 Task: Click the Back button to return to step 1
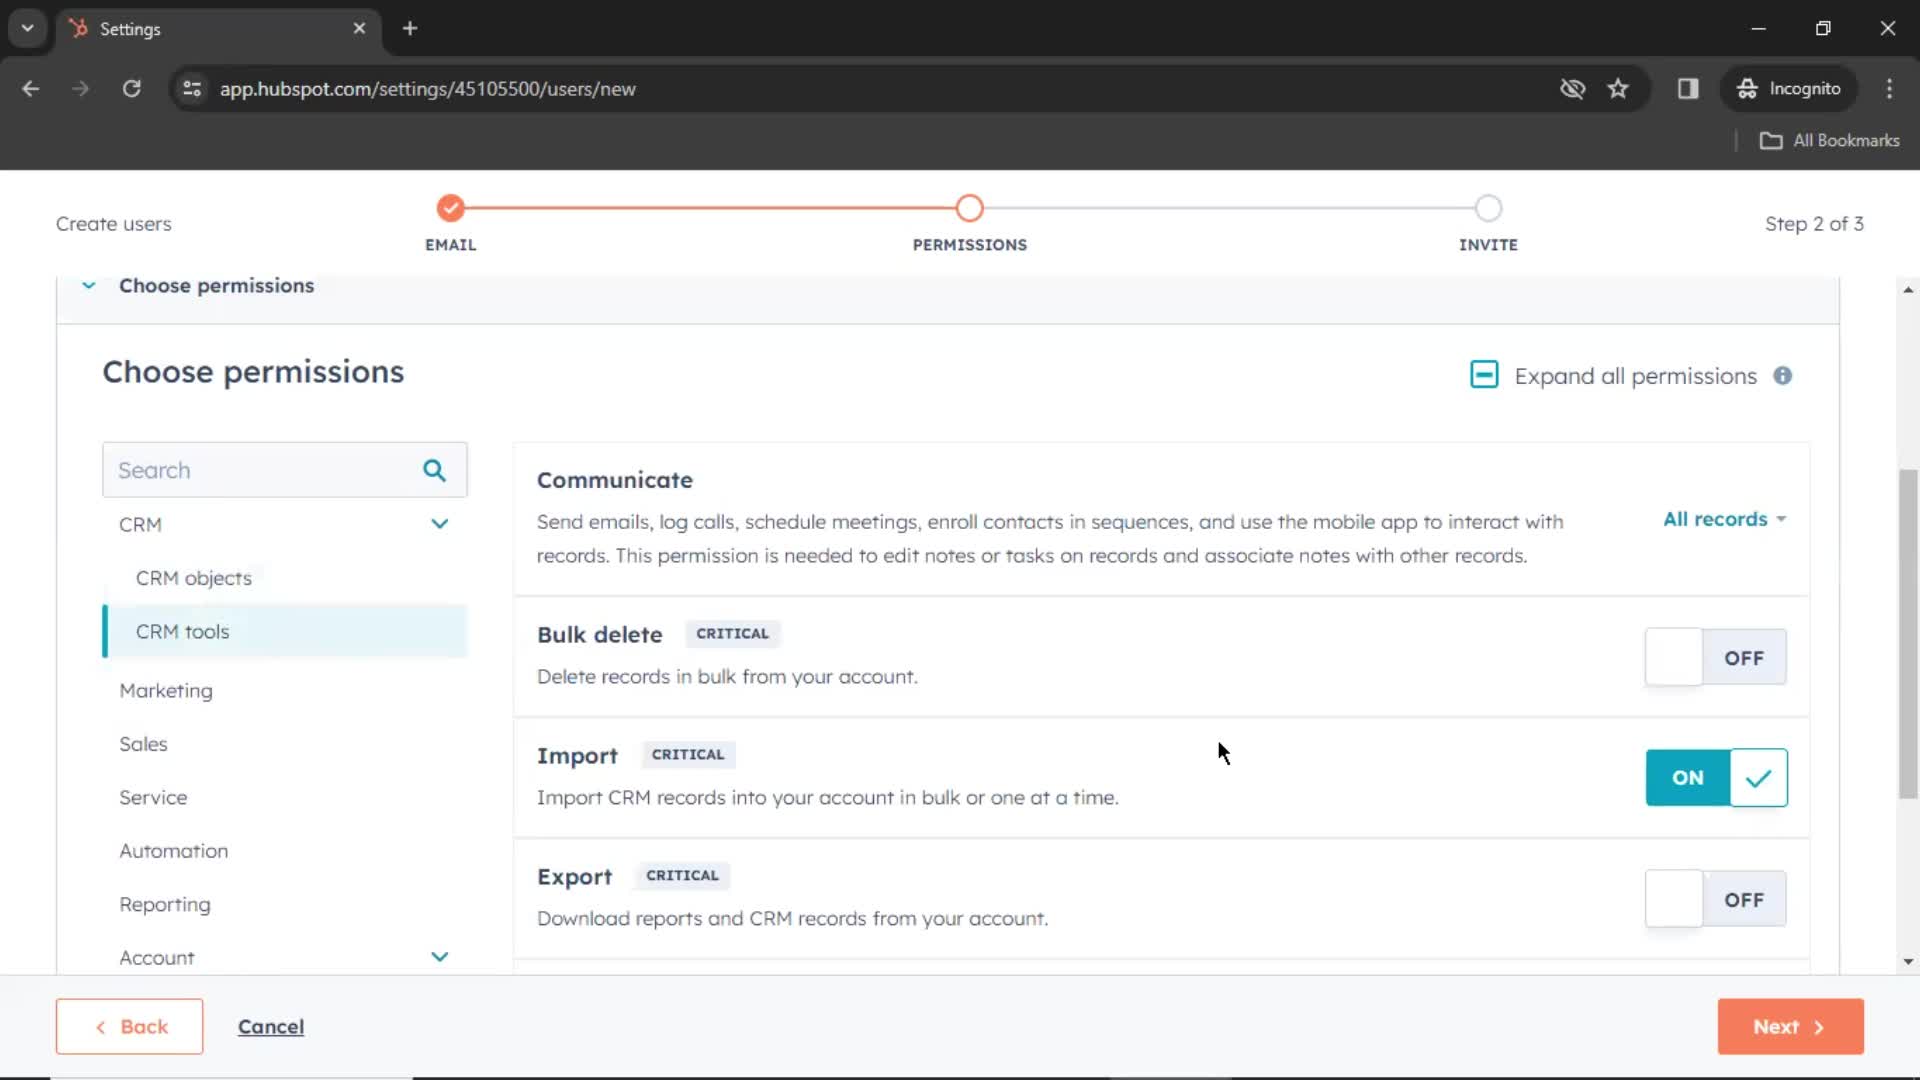coord(128,1026)
